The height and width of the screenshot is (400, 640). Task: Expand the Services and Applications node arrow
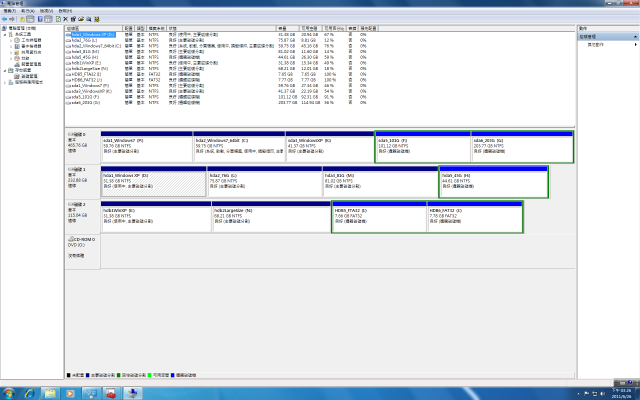pos(5,82)
